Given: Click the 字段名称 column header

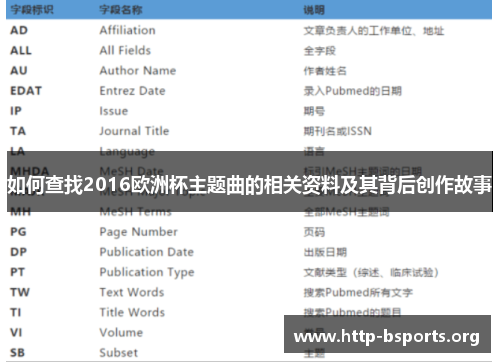Looking at the screenshot, I should pyautogui.click(x=121, y=10).
